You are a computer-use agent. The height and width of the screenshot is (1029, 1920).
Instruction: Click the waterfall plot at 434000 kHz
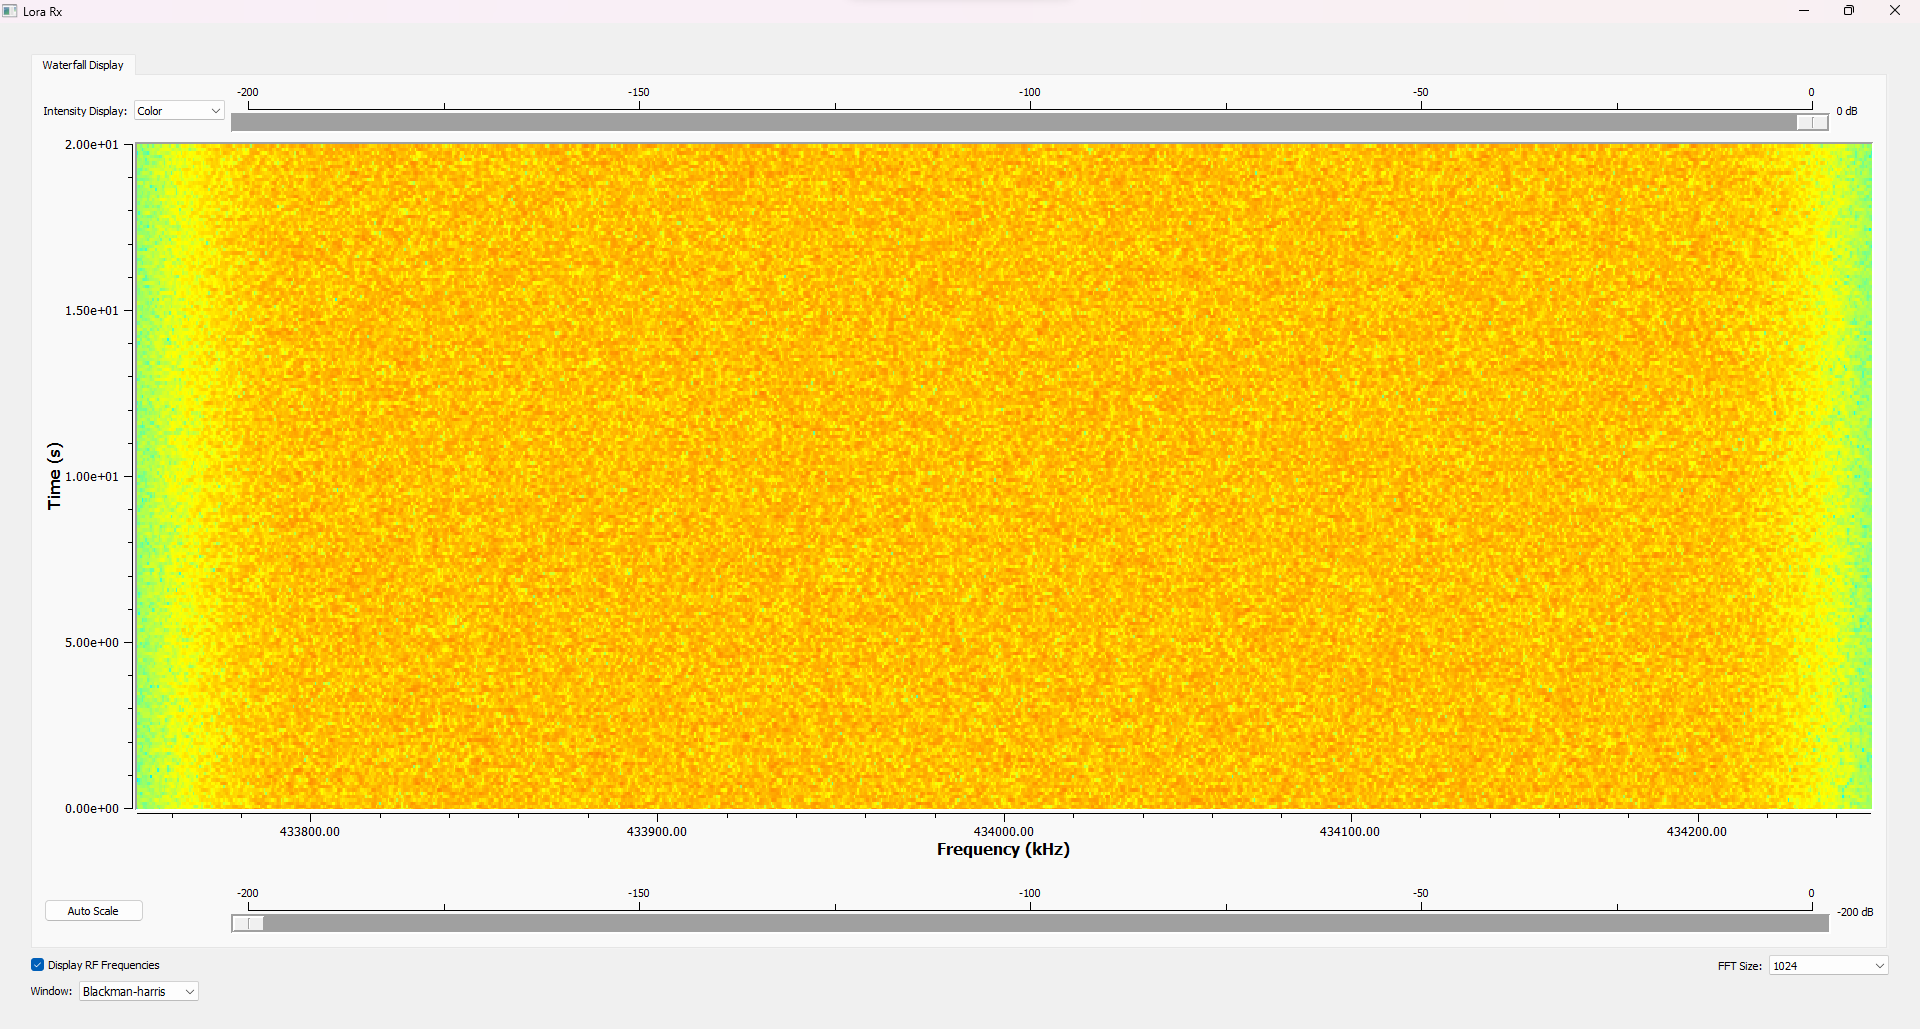pos(1004,476)
